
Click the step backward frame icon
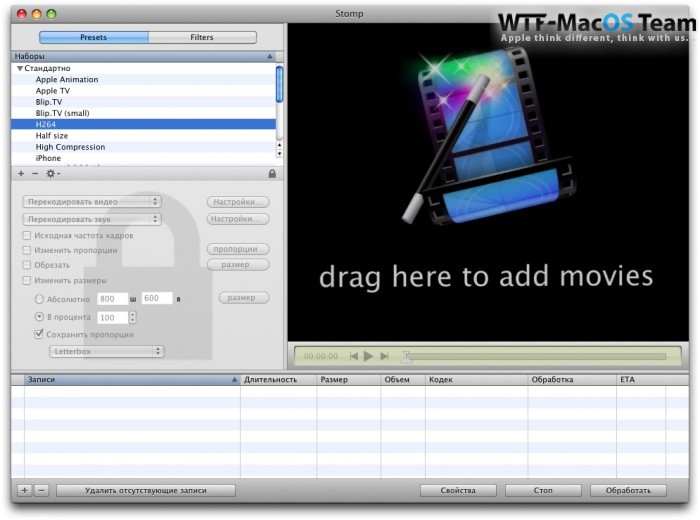[354, 356]
